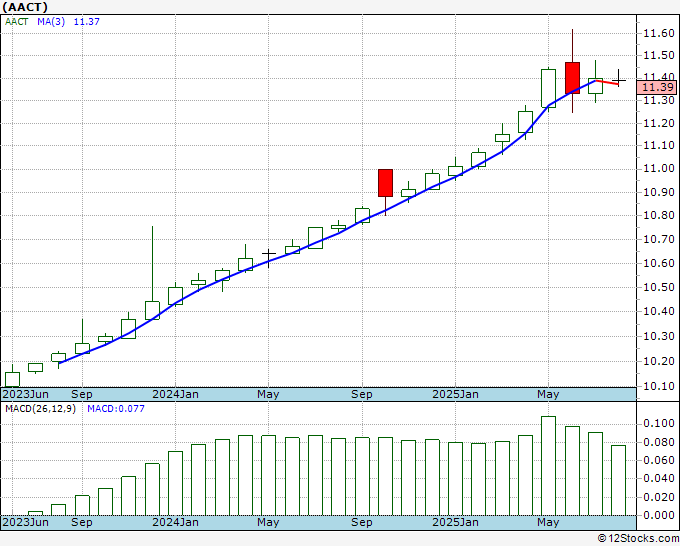
Task: Click the (AACT) chart title
Action: pos(25,7)
